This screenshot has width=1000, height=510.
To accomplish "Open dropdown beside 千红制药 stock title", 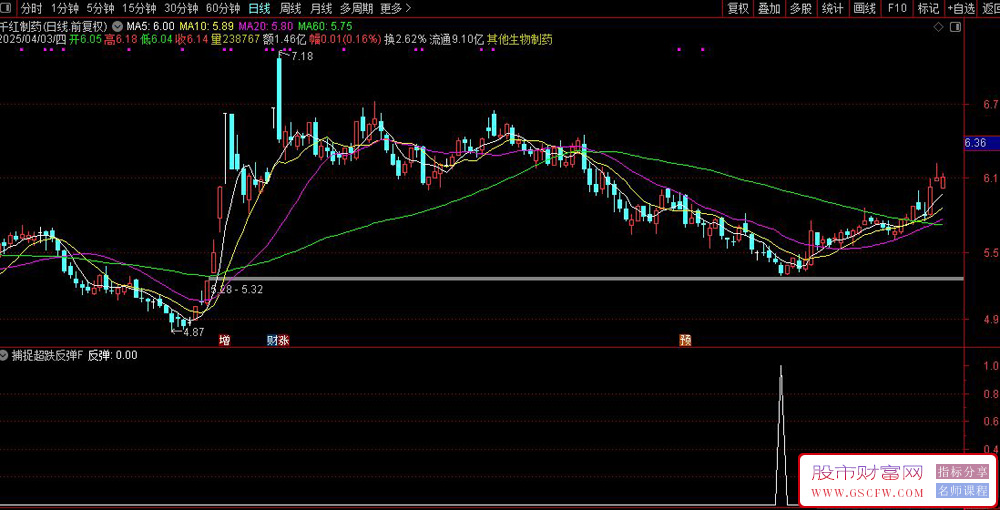I will point(117,27).
